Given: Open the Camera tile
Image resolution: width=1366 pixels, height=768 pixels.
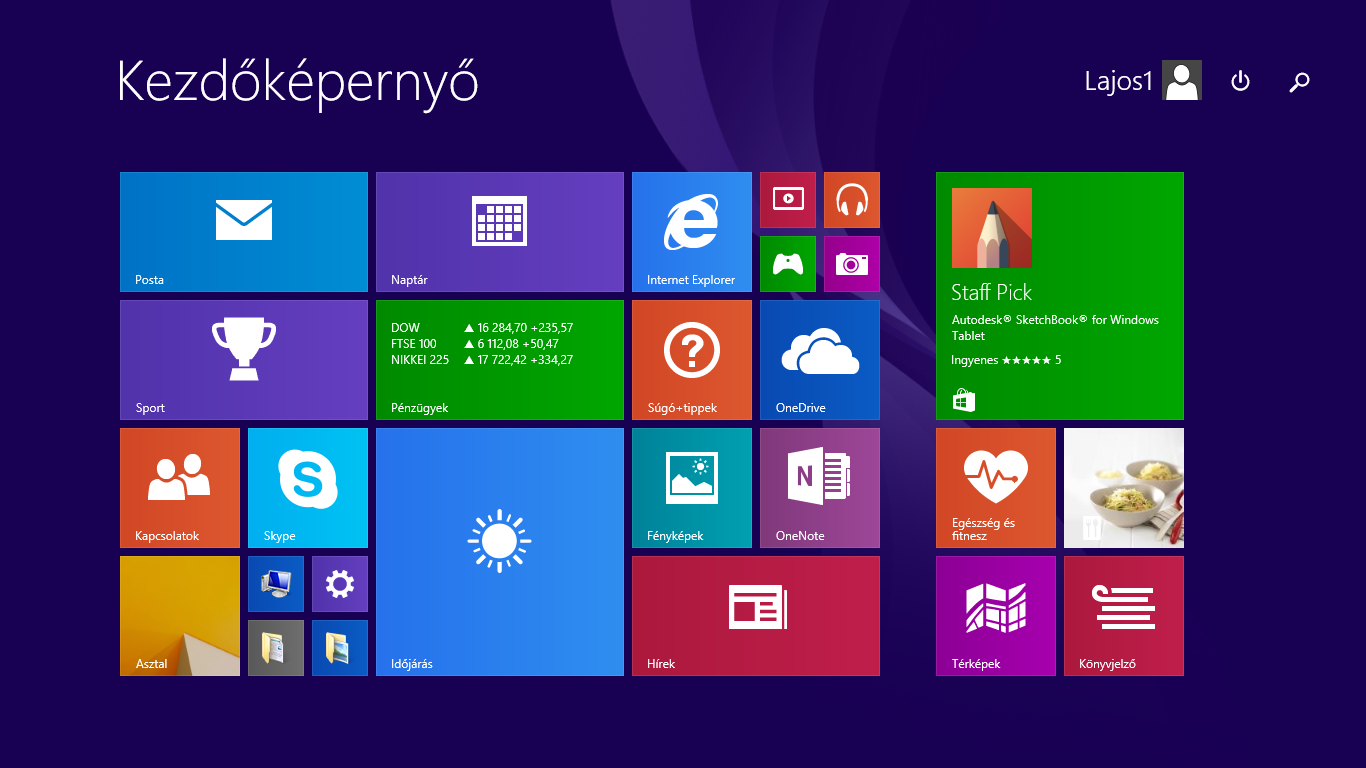Looking at the screenshot, I should coord(852,264).
